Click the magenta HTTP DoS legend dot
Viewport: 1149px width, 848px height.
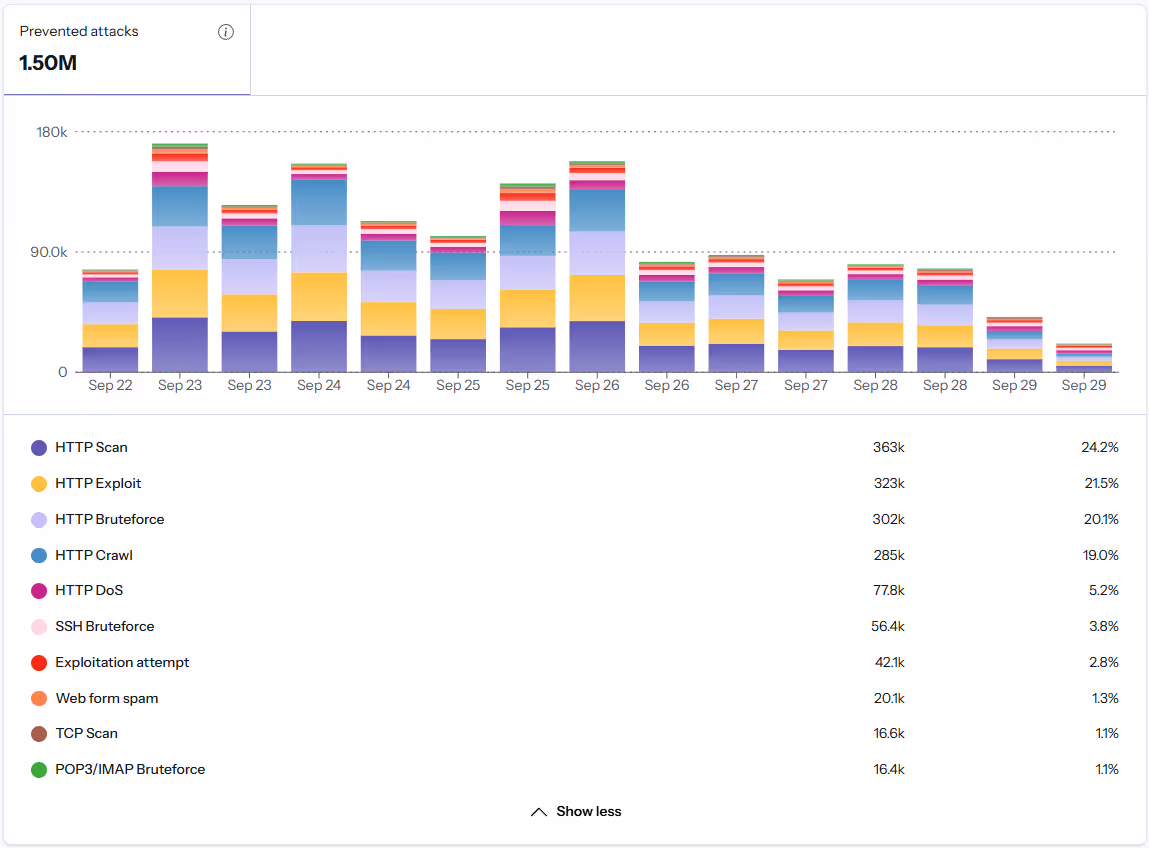pos(39,590)
